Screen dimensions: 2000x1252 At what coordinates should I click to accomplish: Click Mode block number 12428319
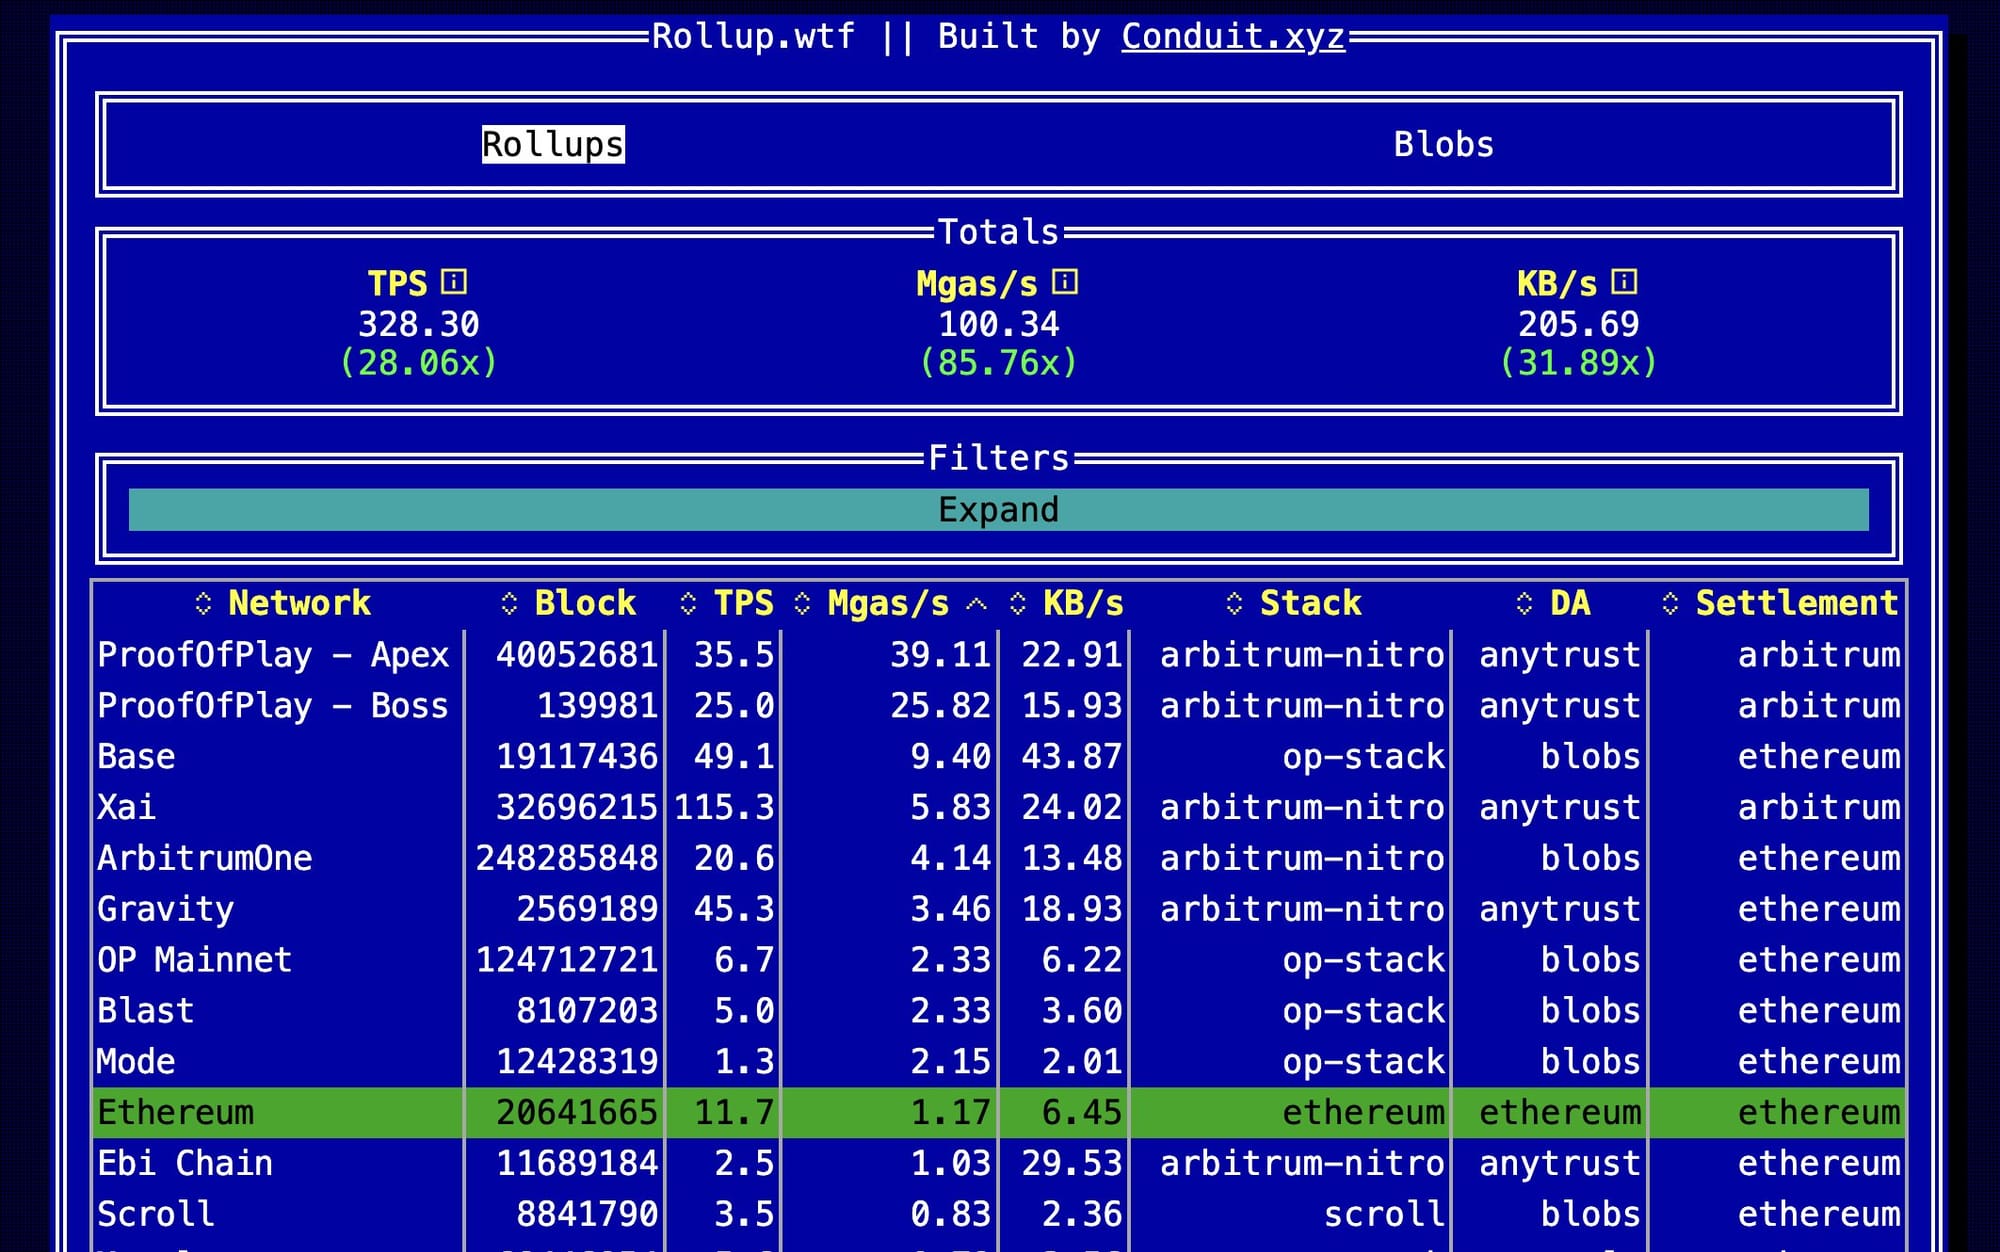[577, 1062]
